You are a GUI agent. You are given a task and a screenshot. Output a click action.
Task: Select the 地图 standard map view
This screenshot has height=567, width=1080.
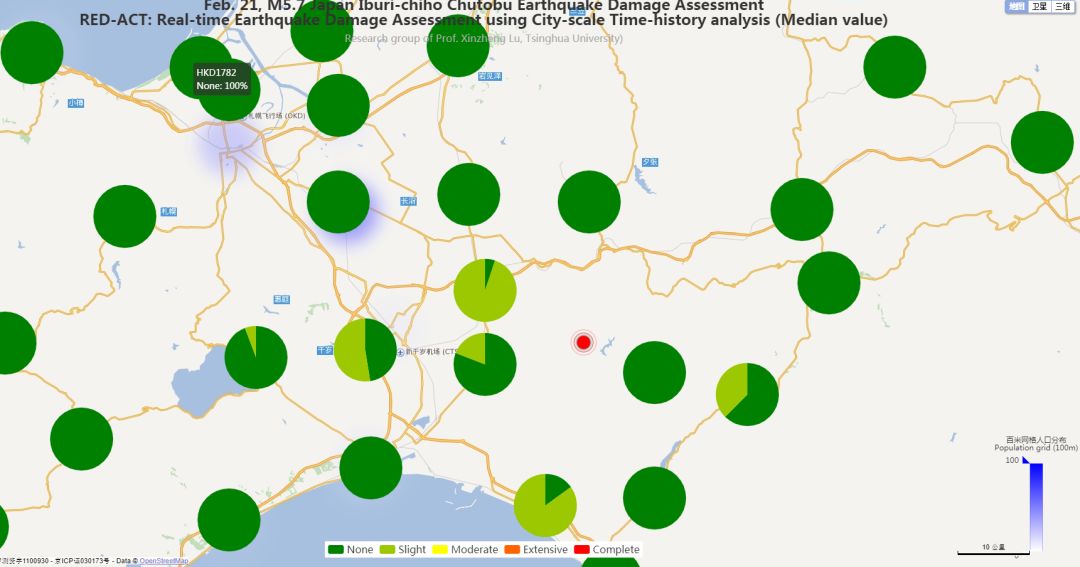[x=1016, y=7]
